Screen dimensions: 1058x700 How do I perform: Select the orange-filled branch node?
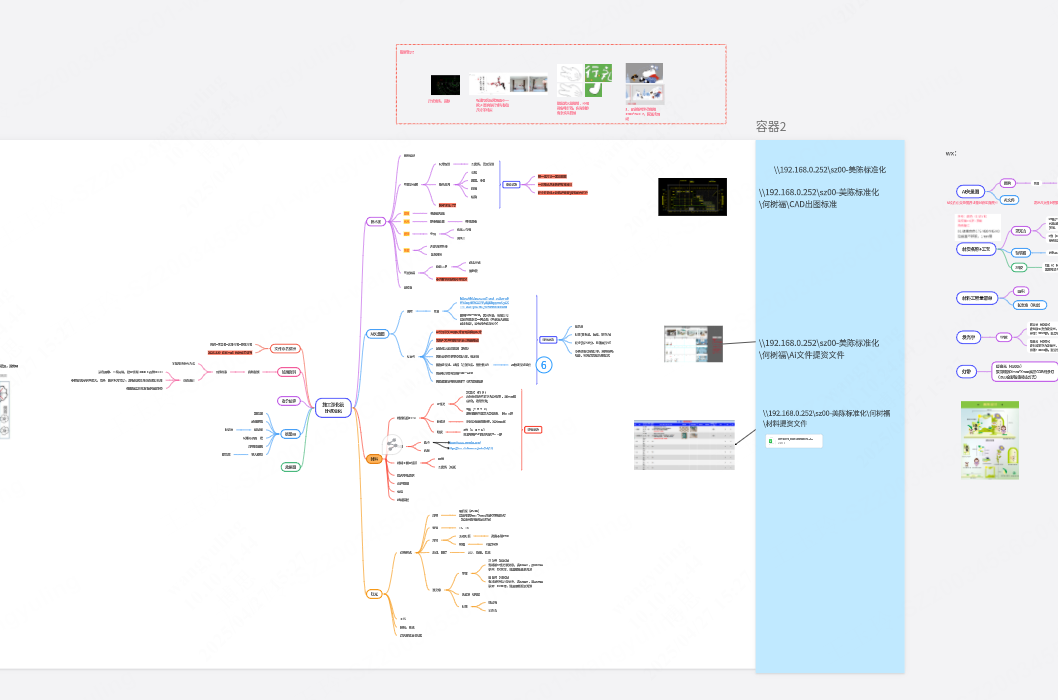coord(374,459)
